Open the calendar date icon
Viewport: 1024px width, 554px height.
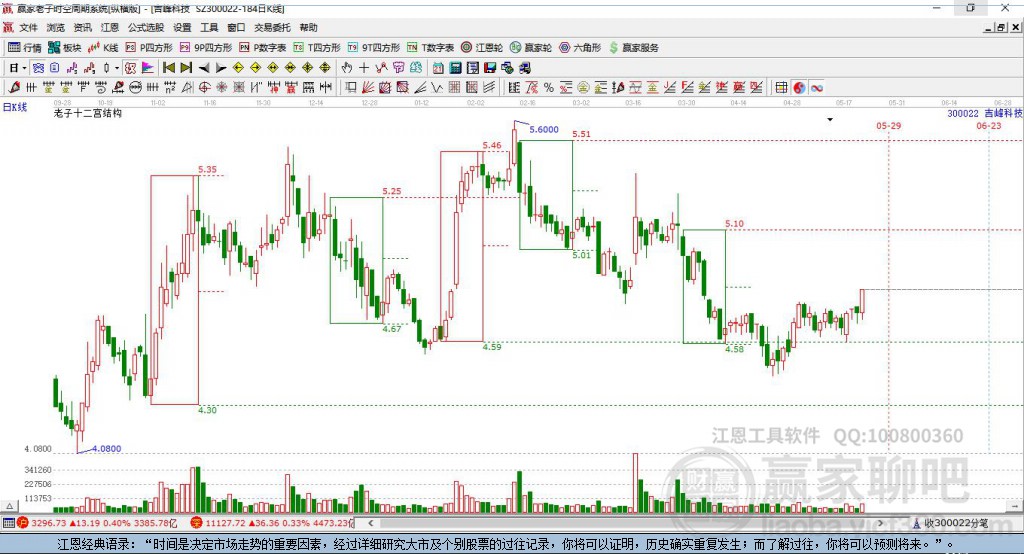click(438, 67)
